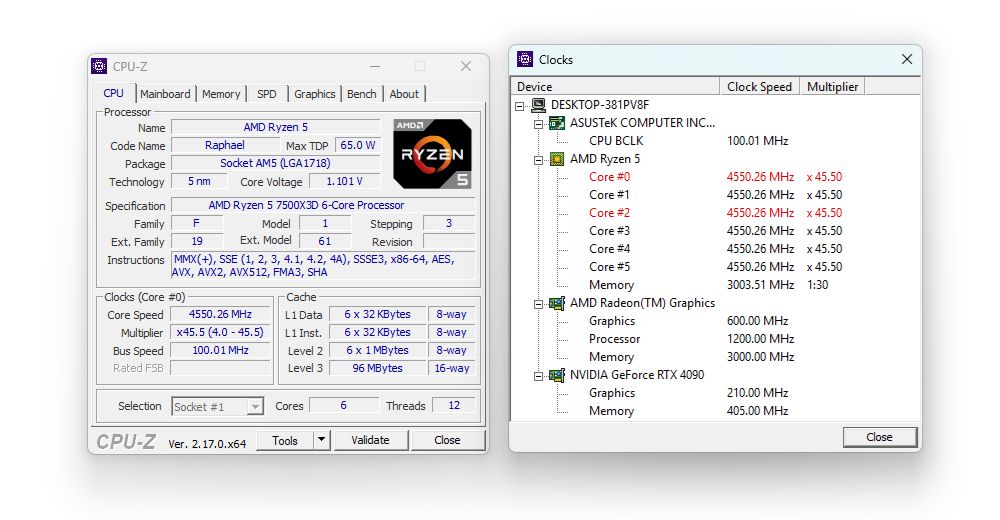Viewport: 1000px width, 520px height.
Task: Switch to the Graphics tab
Action: tap(314, 94)
